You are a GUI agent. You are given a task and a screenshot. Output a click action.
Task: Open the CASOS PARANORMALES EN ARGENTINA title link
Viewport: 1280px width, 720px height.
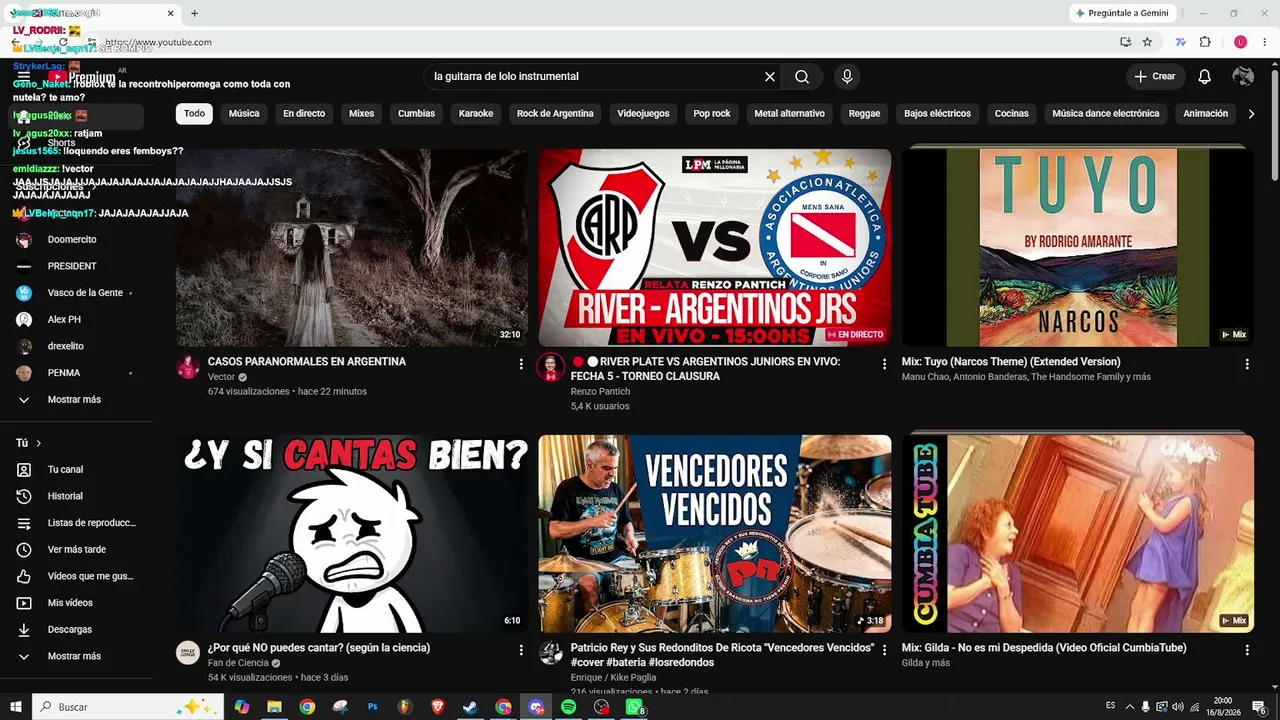click(x=307, y=362)
